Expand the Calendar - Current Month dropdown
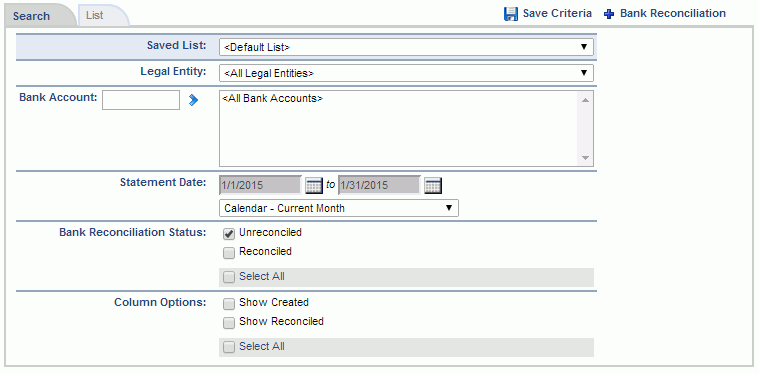This screenshot has height=373, width=759. pos(339,208)
